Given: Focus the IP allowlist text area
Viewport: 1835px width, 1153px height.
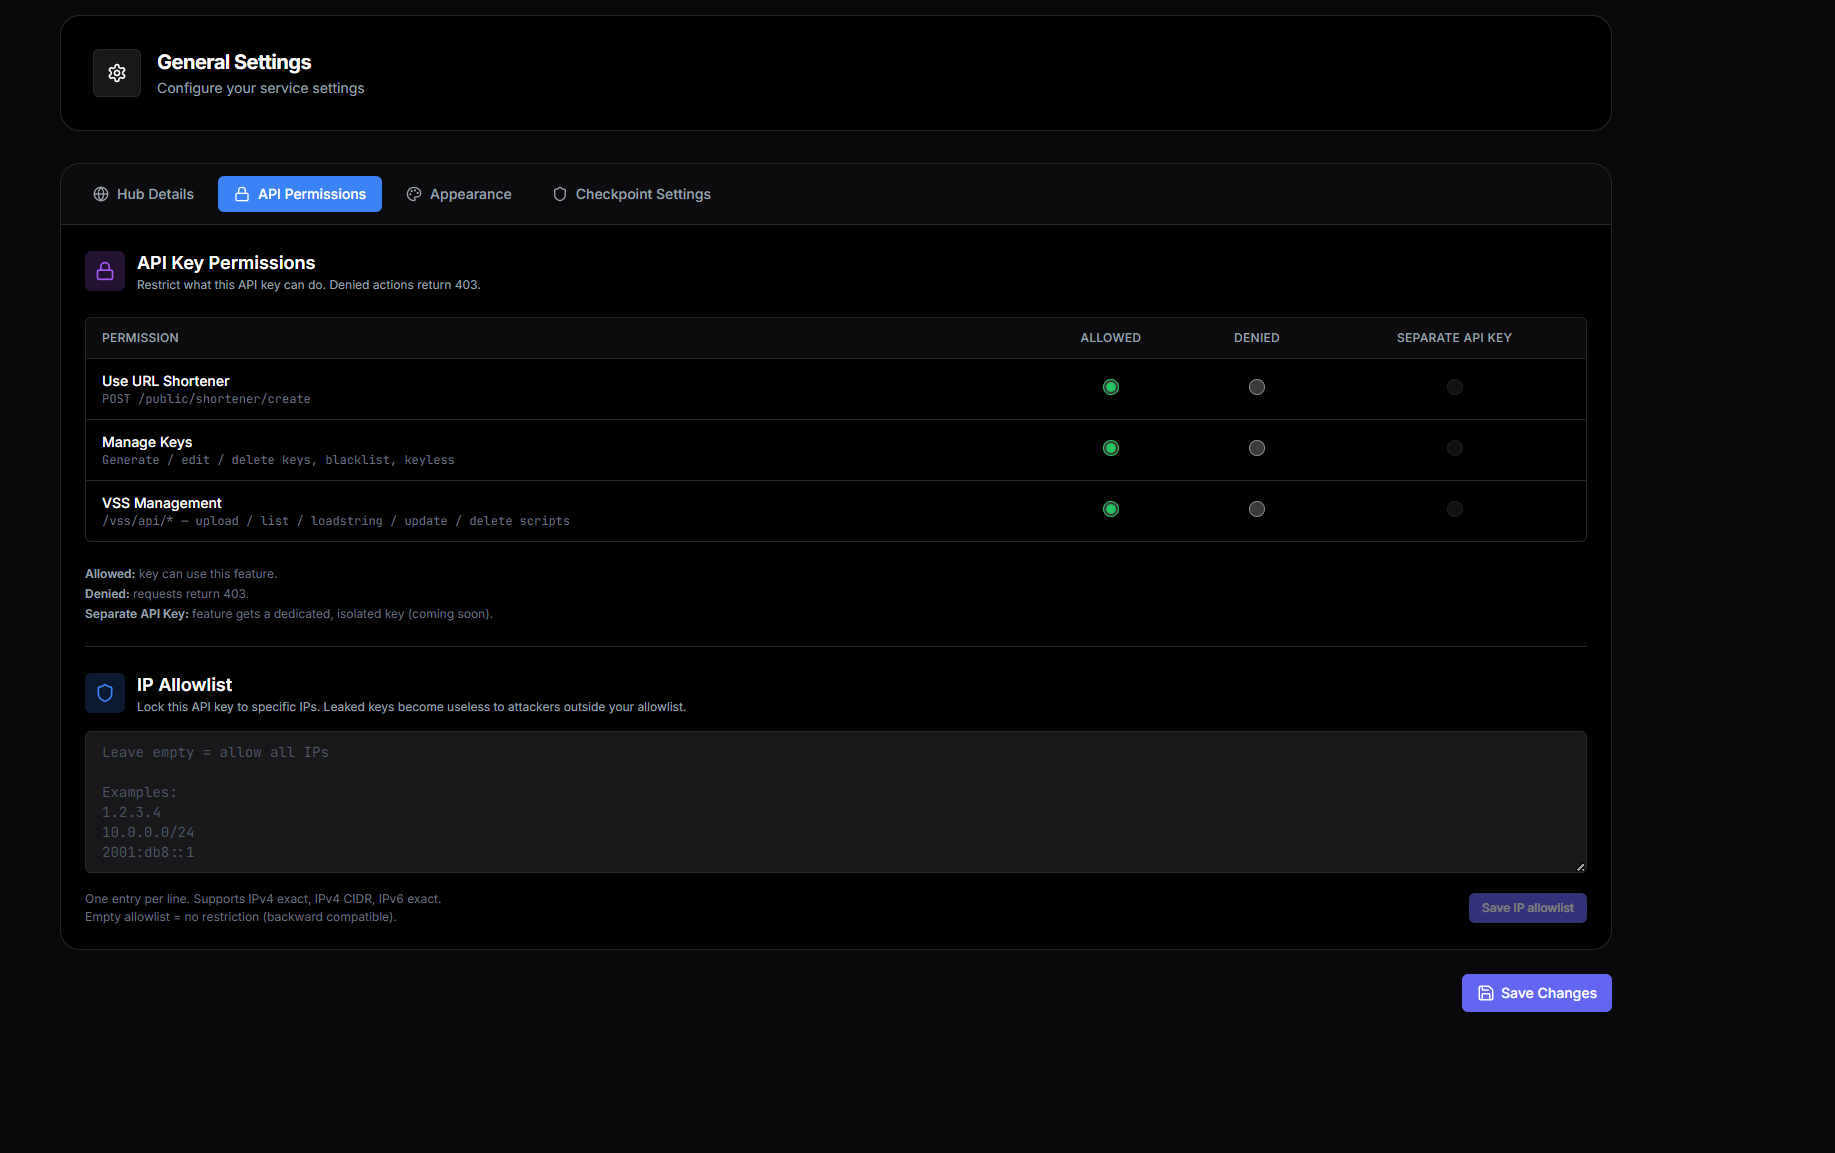Looking at the screenshot, I should [x=836, y=802].
